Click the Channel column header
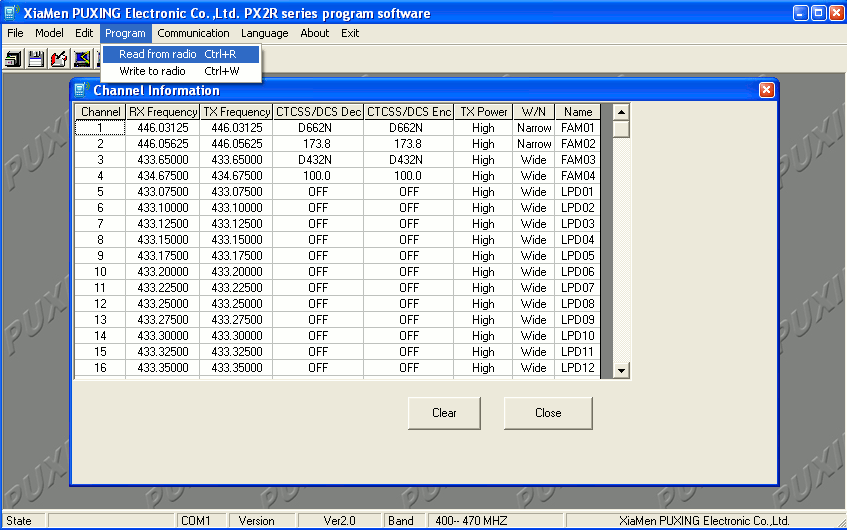 [100, 112]
